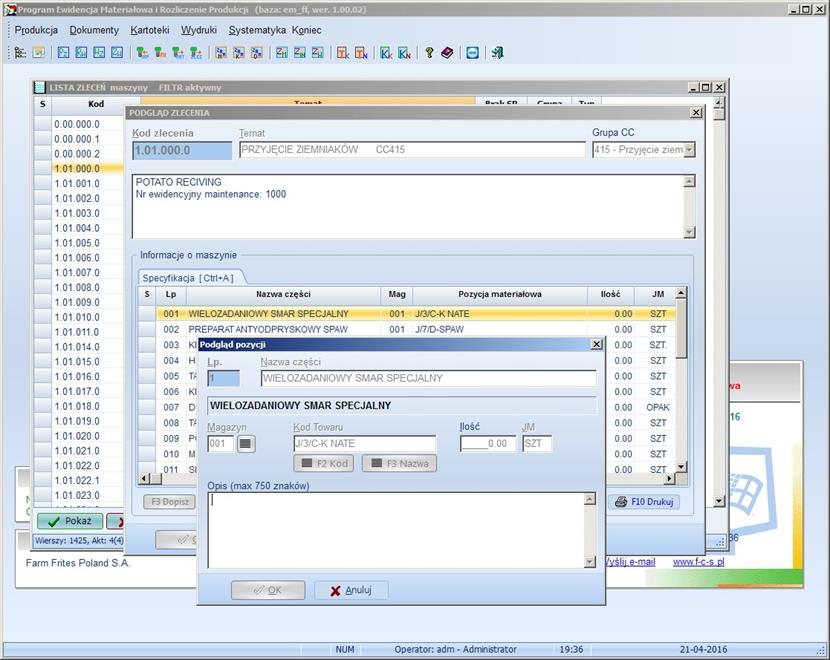Viewport: 830px width, 660px height.
Task: Click the green Pokaż button
Action: point(69,521)
